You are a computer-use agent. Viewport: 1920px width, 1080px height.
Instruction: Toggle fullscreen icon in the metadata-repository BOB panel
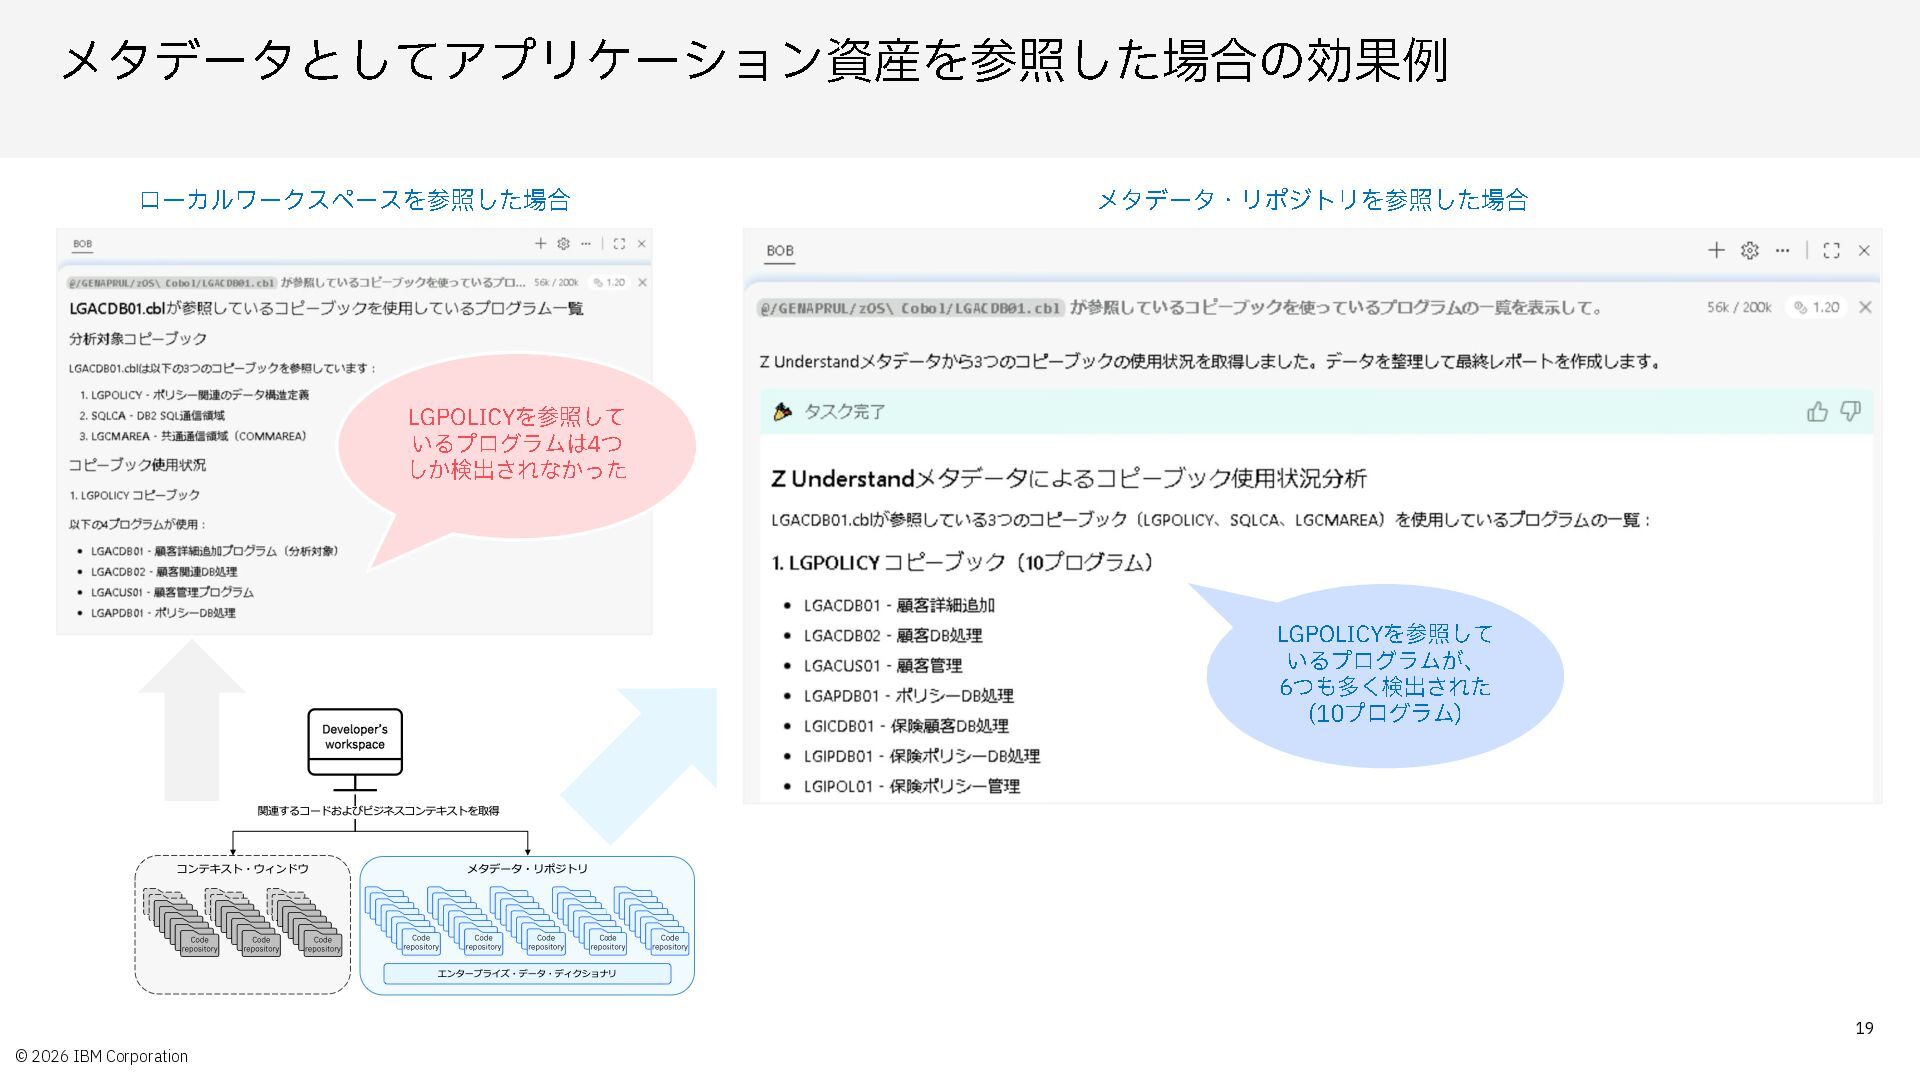pos(1831,250)
